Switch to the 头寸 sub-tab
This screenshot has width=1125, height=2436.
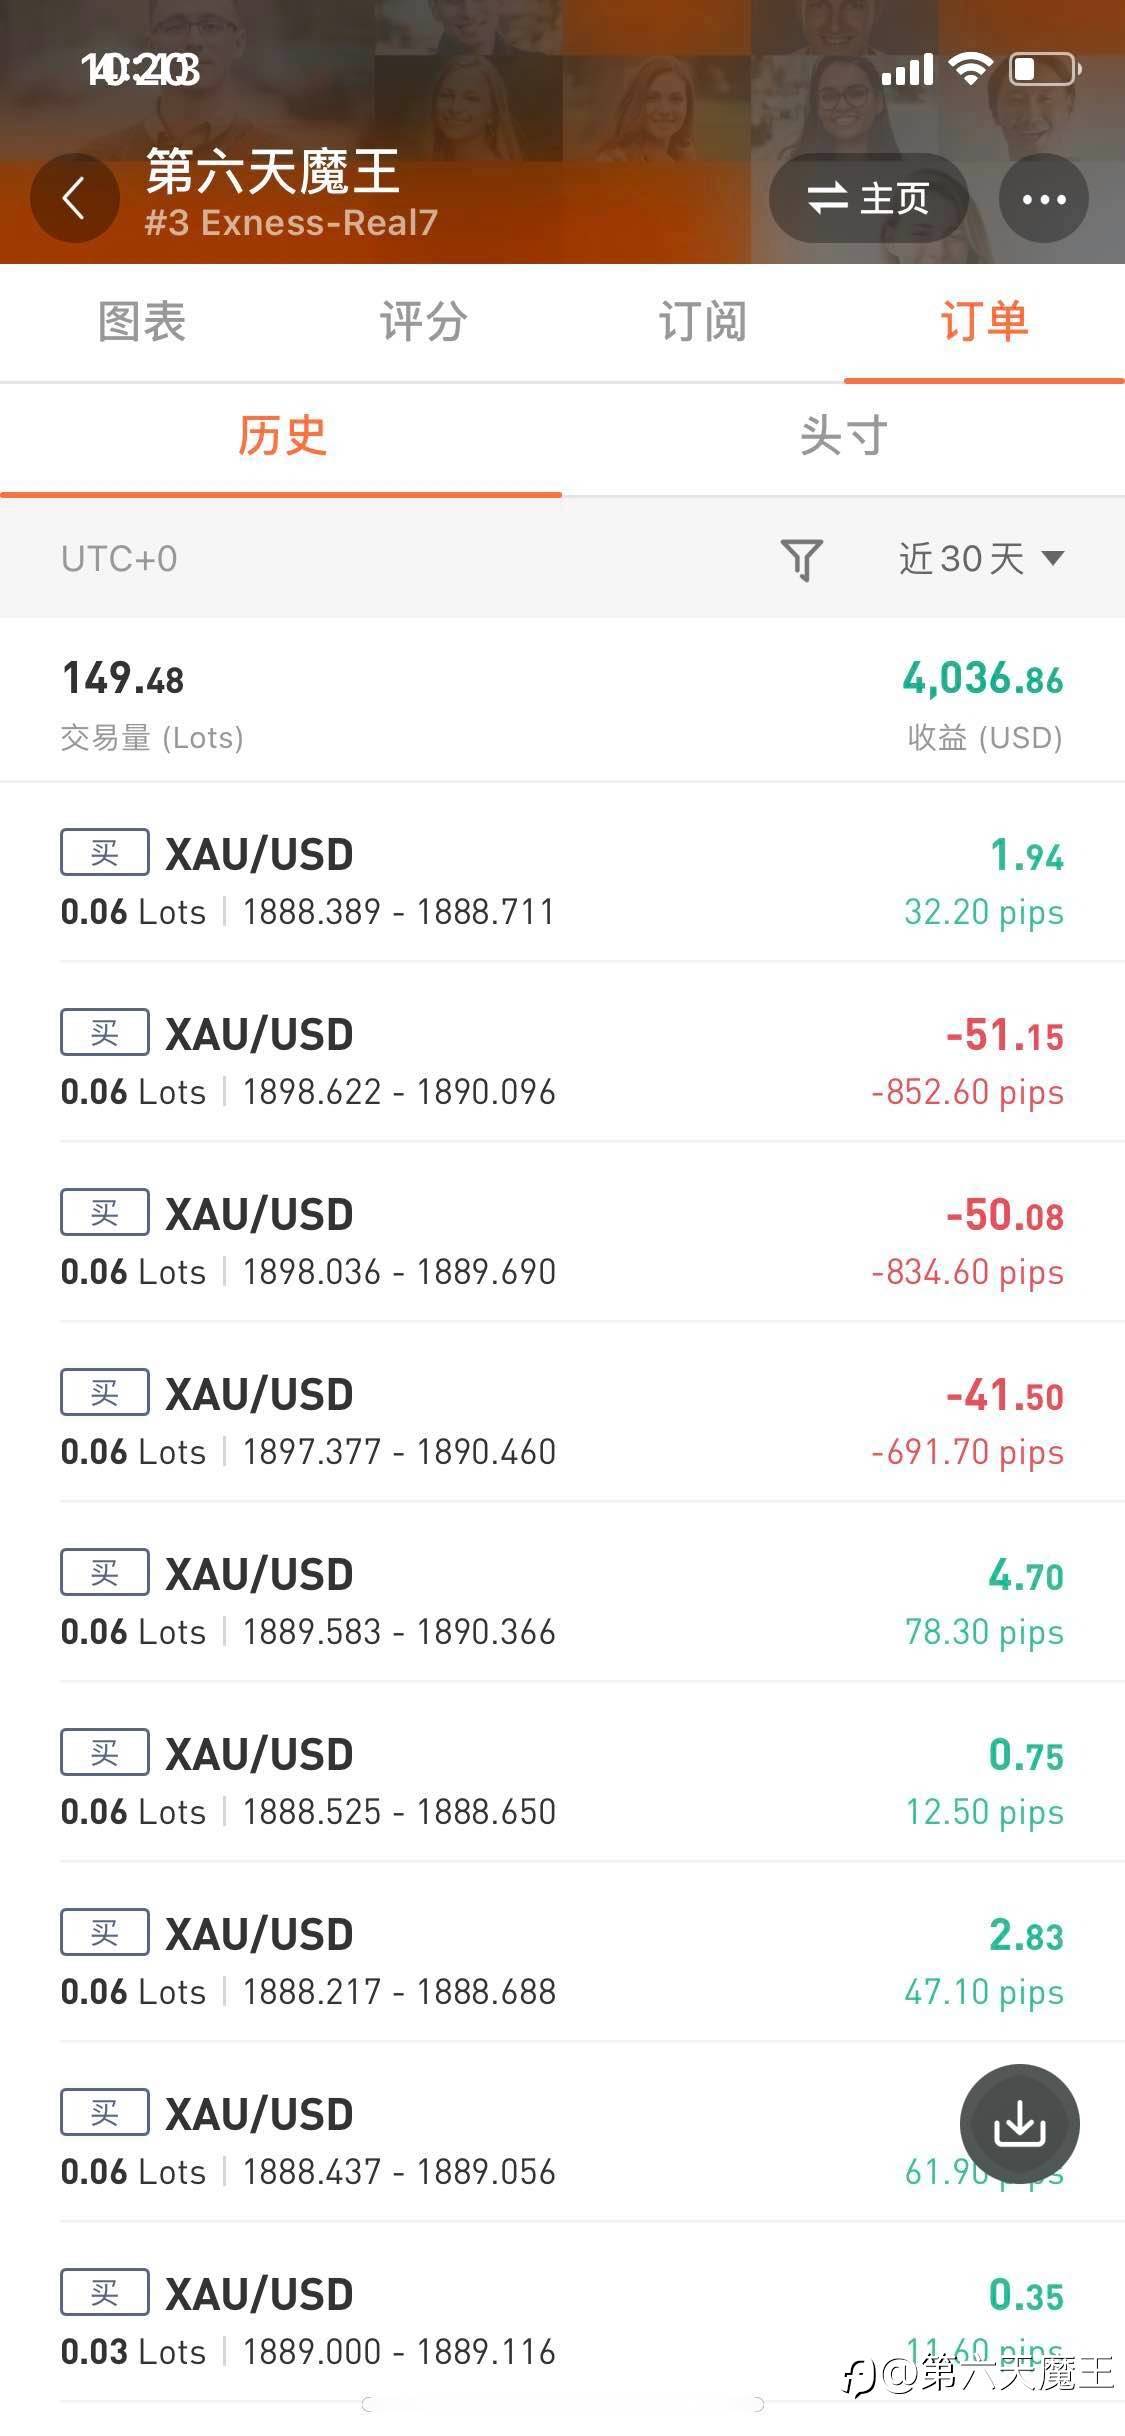pos(843,437)
